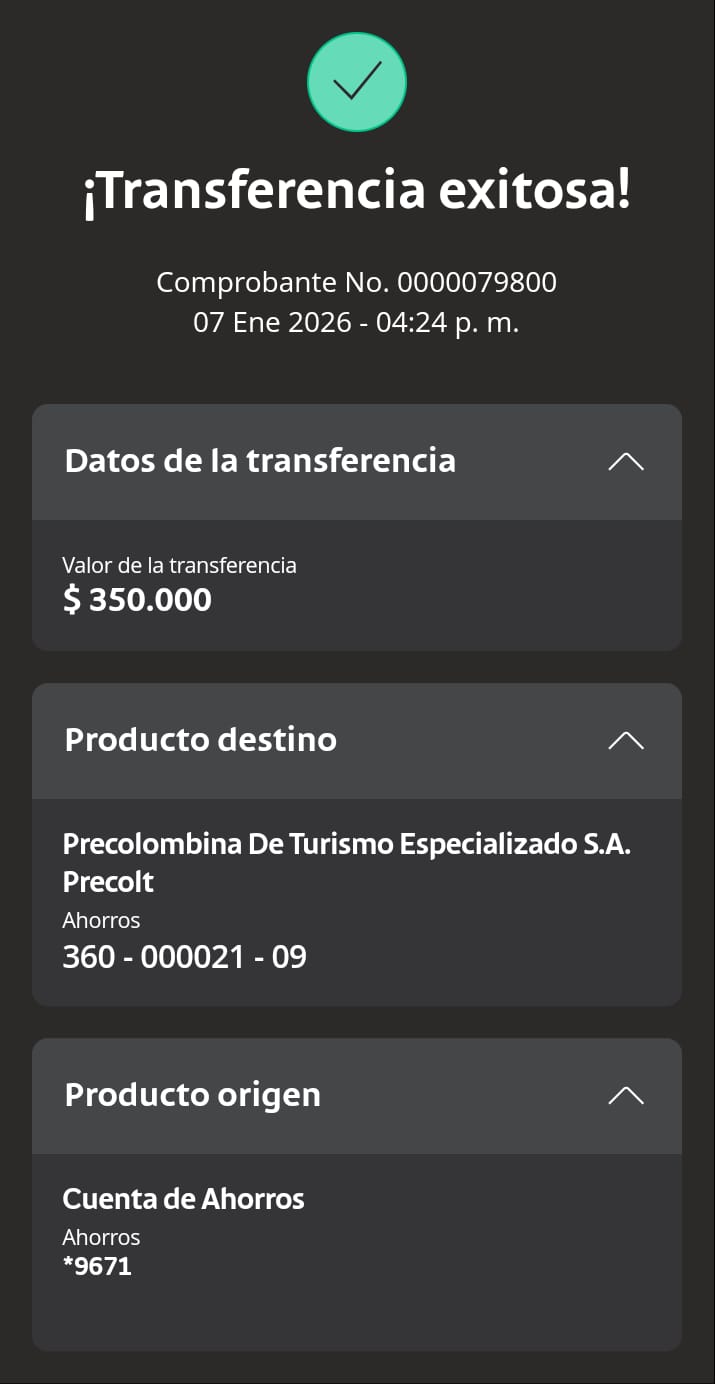Collapse the Datos de la transferencia chevron
The height and width of the screenshot is (1384, 715).
coord(626,461)
